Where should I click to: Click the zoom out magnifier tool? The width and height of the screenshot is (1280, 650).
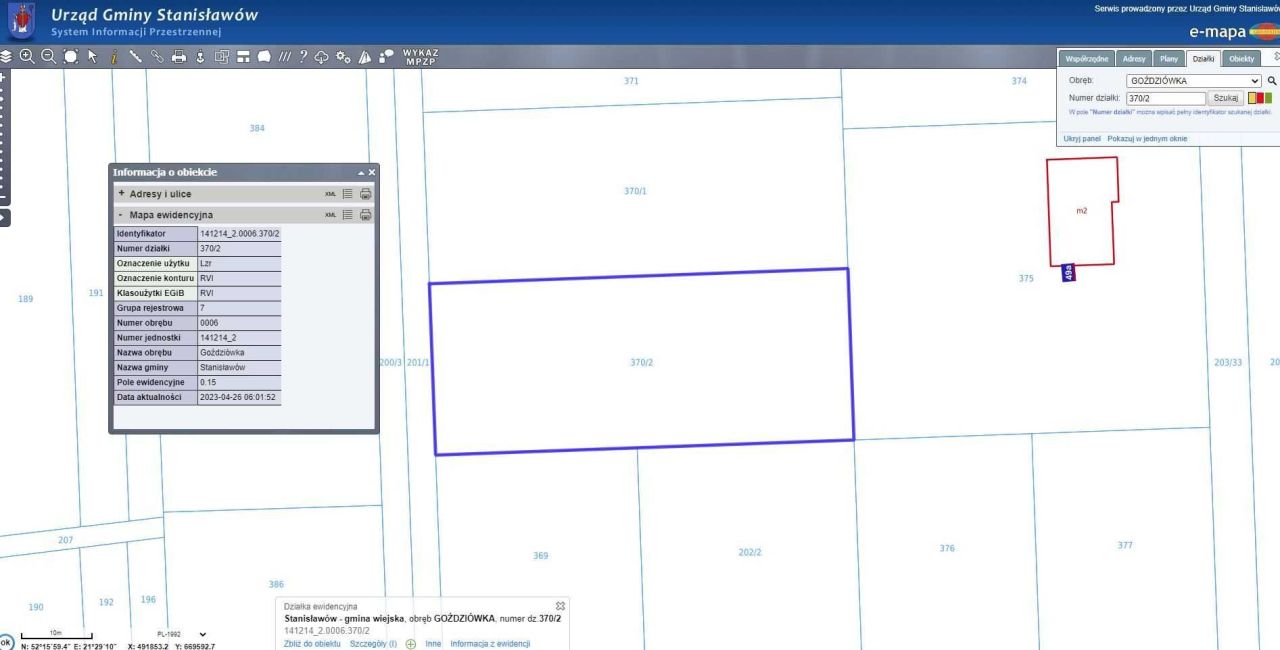coord(46,58)
